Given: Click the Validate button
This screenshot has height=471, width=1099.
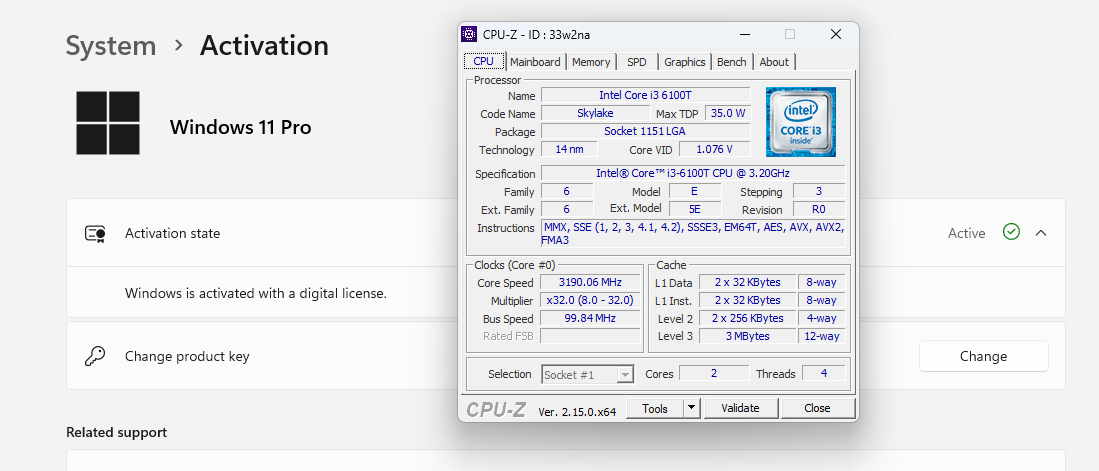Looking at the screenshot, I should [x=740, y=408].
